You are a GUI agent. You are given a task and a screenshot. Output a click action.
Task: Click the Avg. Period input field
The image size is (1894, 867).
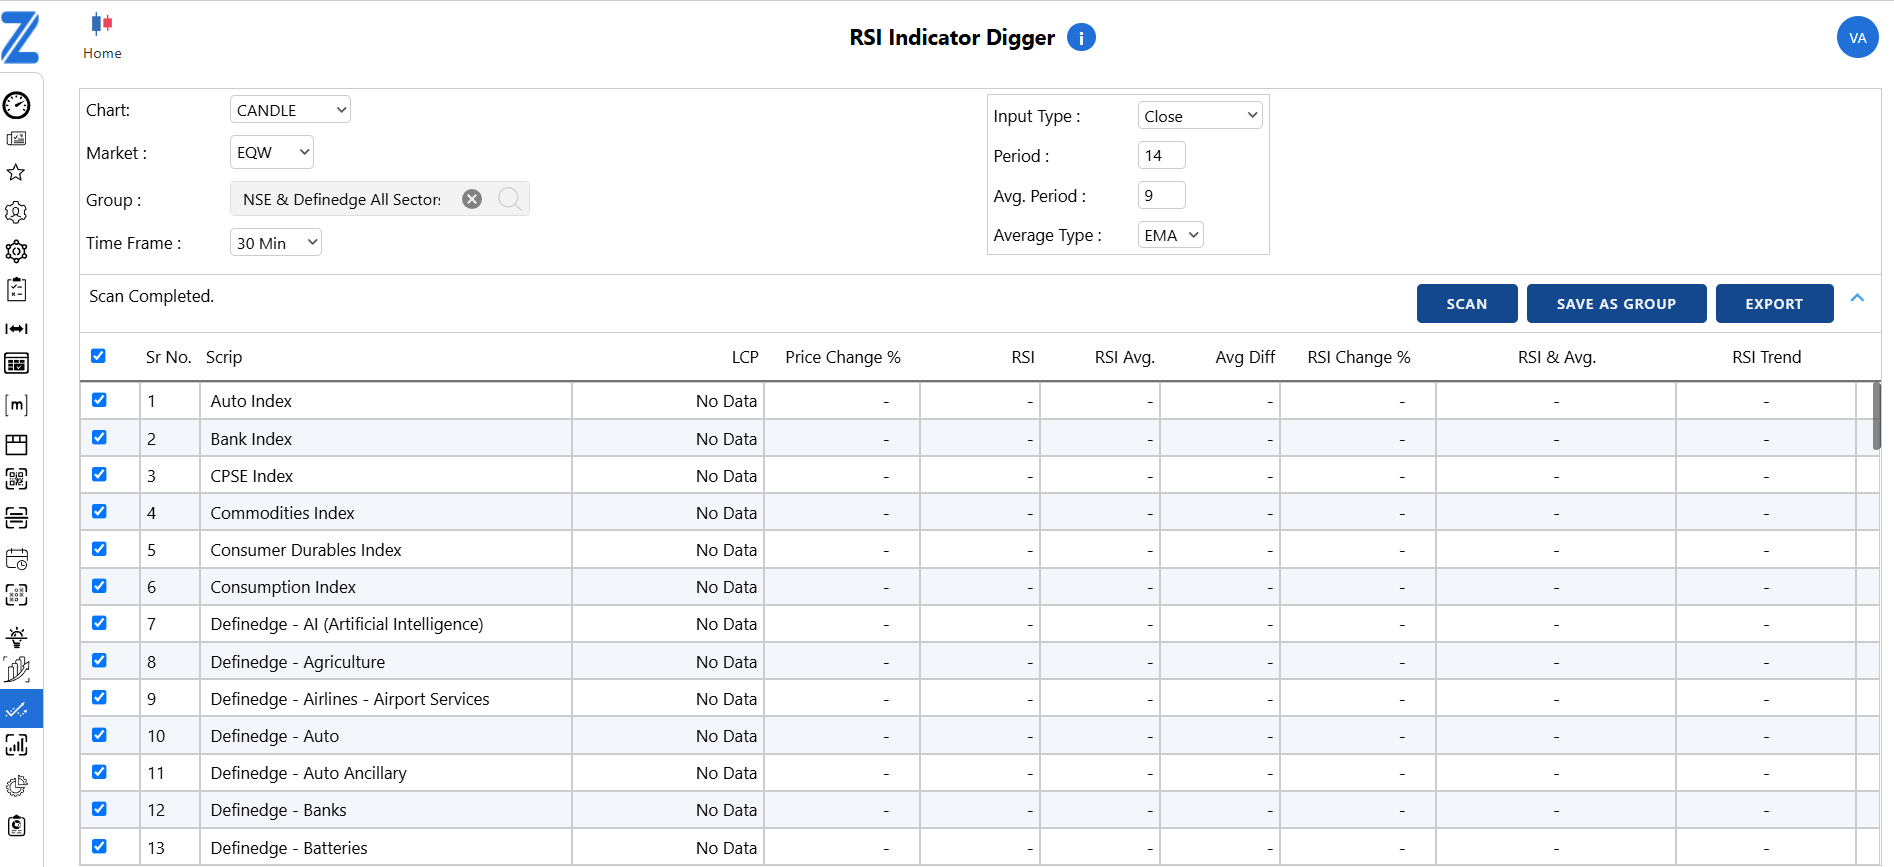pyautogui.click(x=1161, y=195)
